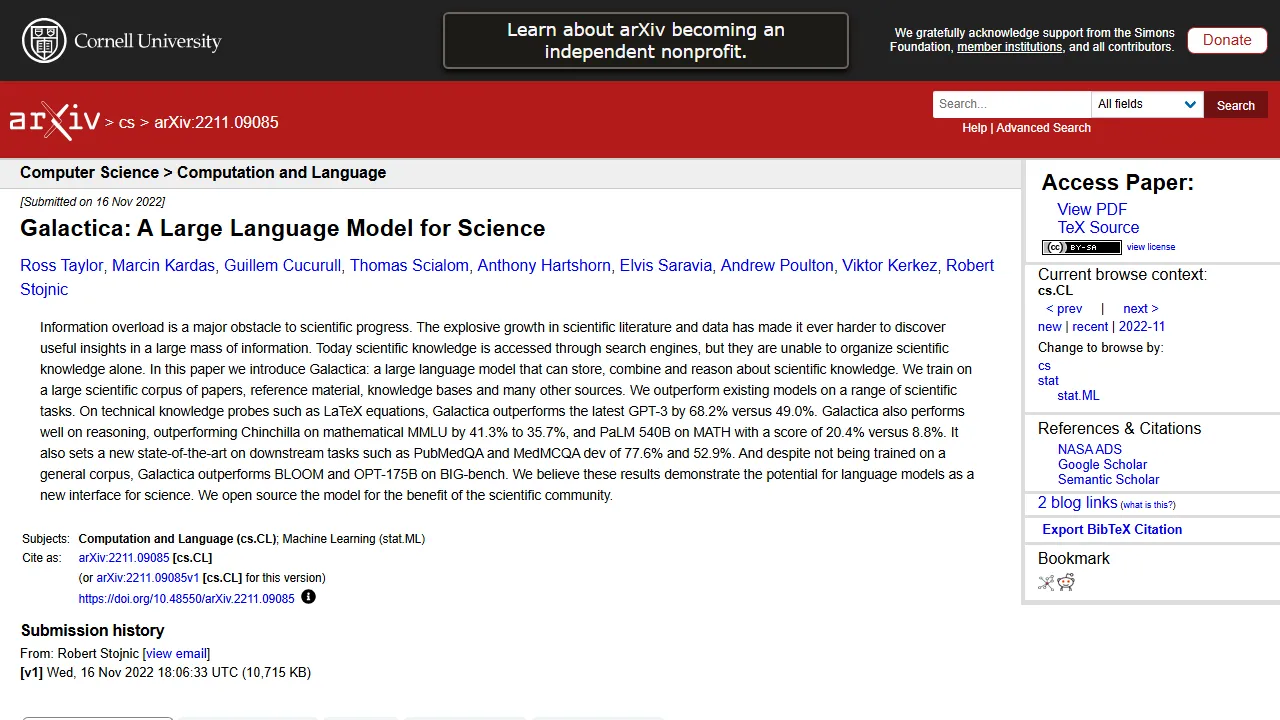The image size is (1280, 720).
Task: Focus the Search text field
Action: [x=1012, y=104]
